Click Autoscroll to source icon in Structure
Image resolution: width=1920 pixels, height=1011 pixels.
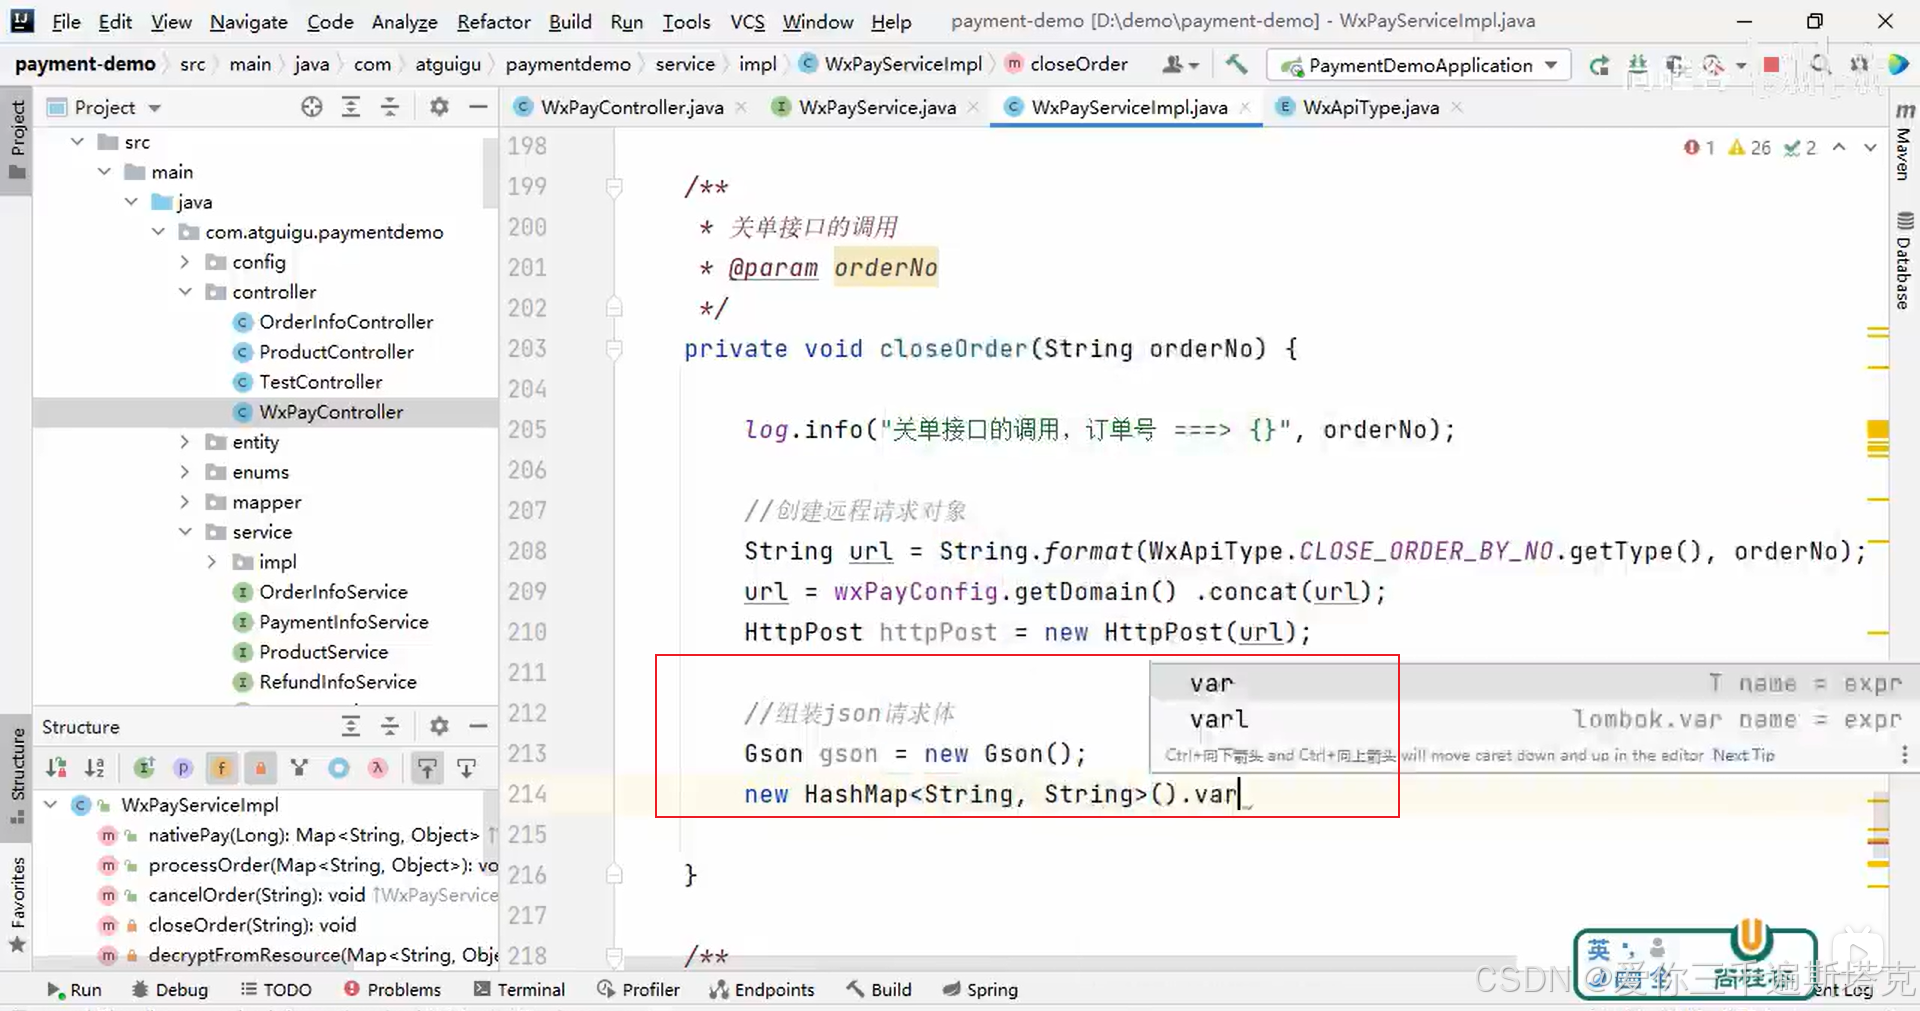click(427, 768)
